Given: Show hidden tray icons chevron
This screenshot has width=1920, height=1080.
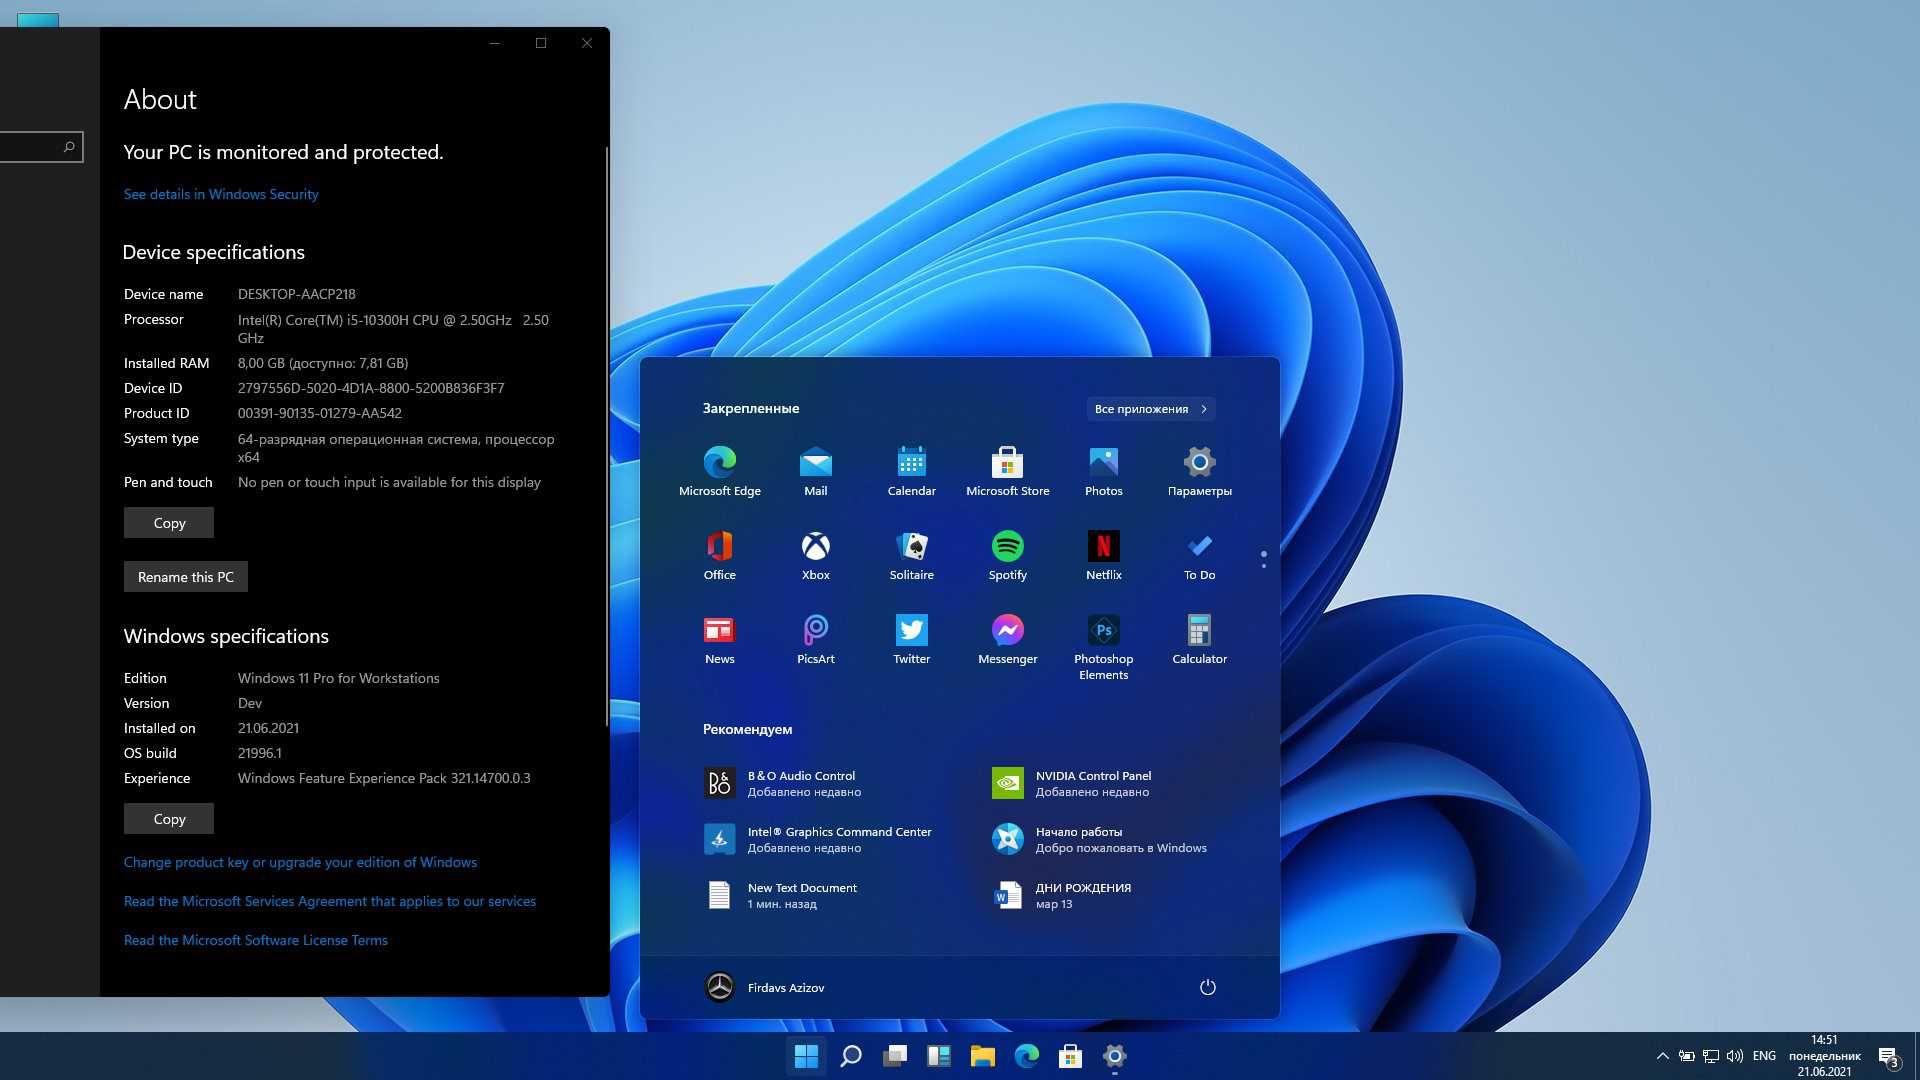Looking at the screenshot, I should 1662,1056.
